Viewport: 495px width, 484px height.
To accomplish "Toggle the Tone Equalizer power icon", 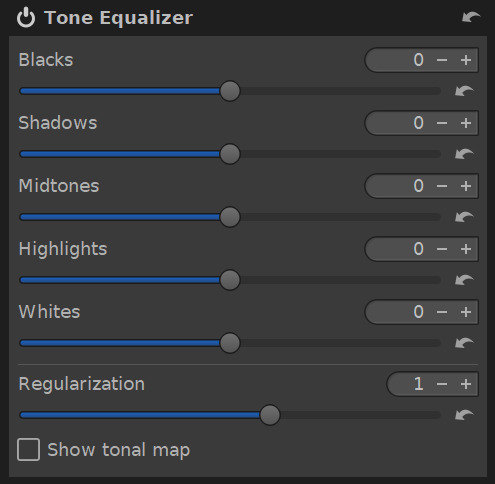I will tap(26, 18).
